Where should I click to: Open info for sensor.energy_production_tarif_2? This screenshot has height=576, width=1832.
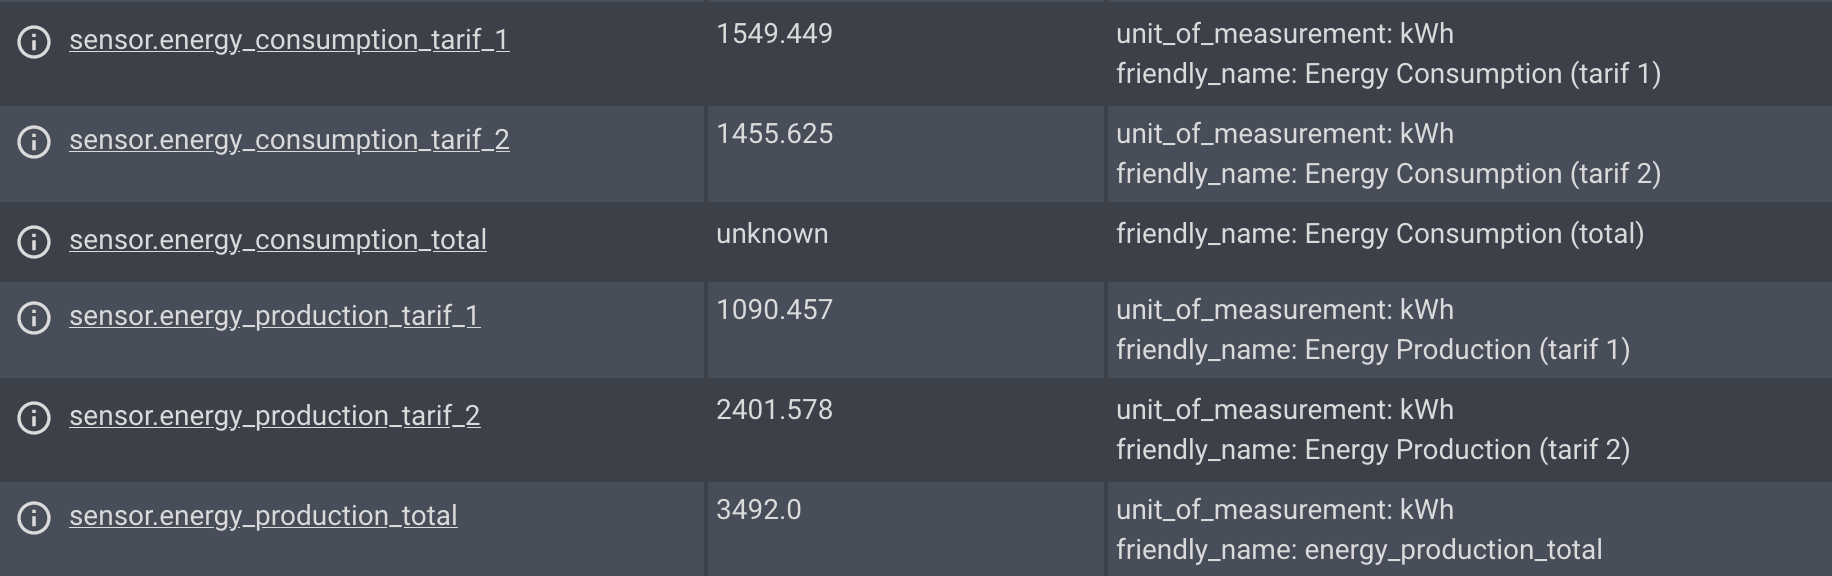pos(33,417)
